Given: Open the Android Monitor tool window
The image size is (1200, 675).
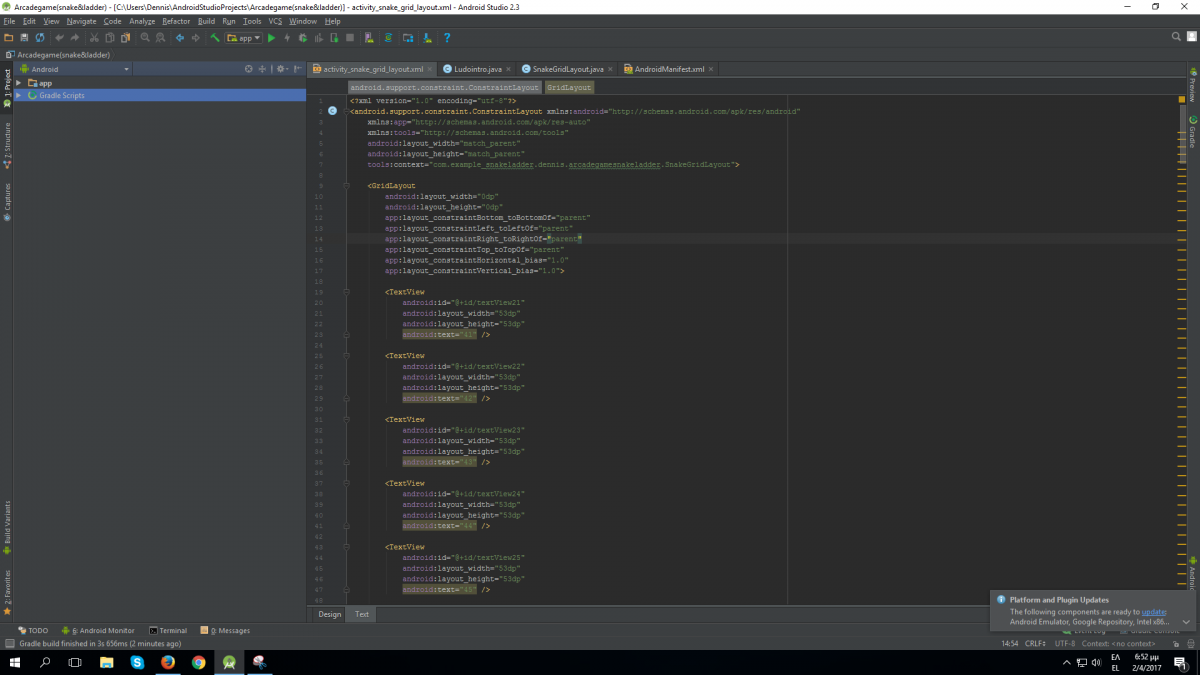Looking at the screenshot, I should coord(98,631).
